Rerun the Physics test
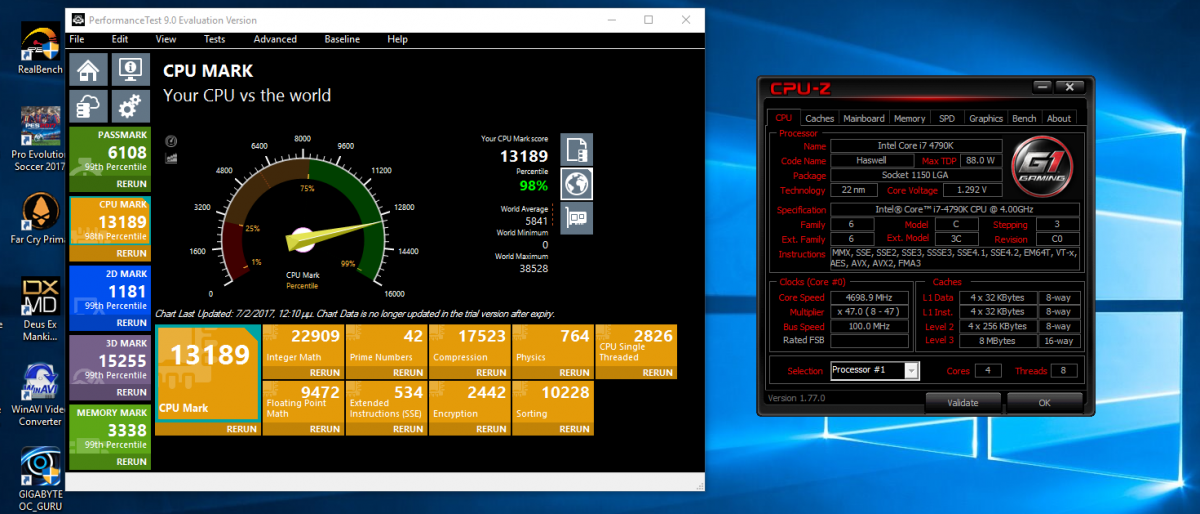 click(x=573, y=372)
